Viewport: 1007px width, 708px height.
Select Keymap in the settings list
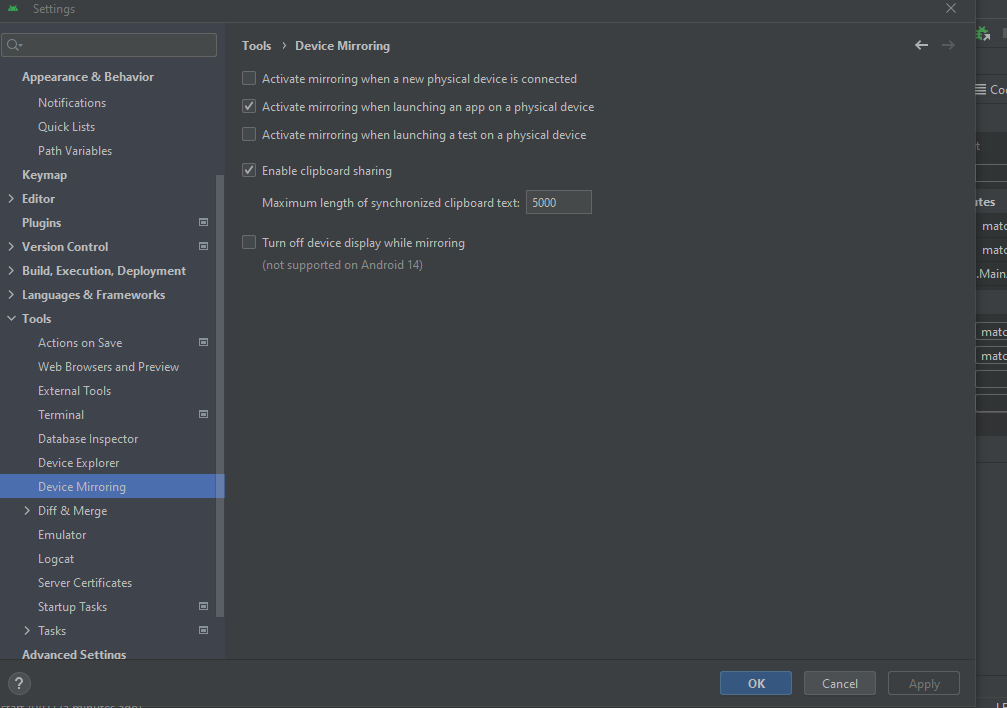pos(44,175)
